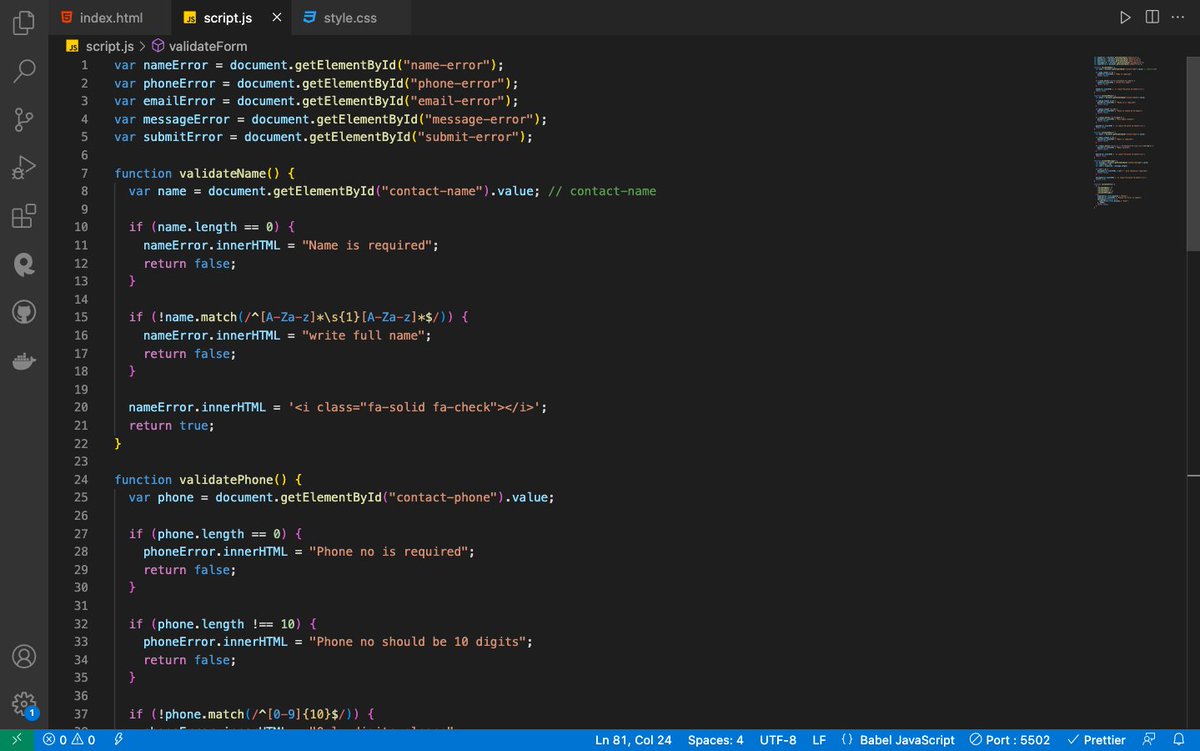
Task: Click the Prettier status bar item
Action: point(1096,740)
